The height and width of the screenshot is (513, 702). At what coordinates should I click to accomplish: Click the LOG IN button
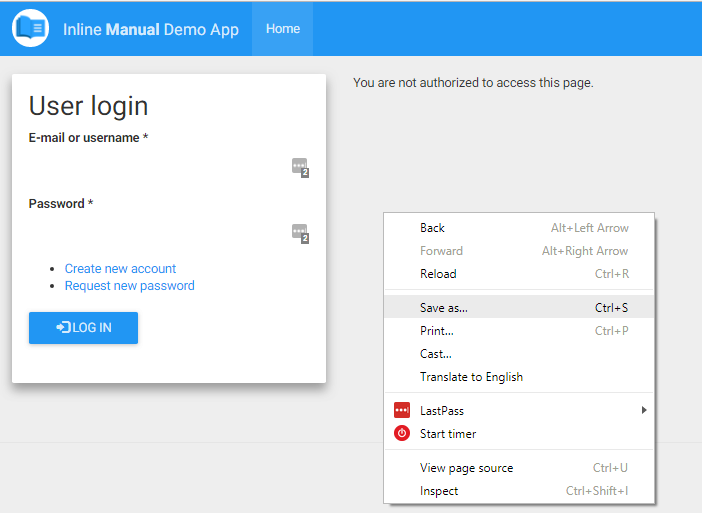point(83,328)
